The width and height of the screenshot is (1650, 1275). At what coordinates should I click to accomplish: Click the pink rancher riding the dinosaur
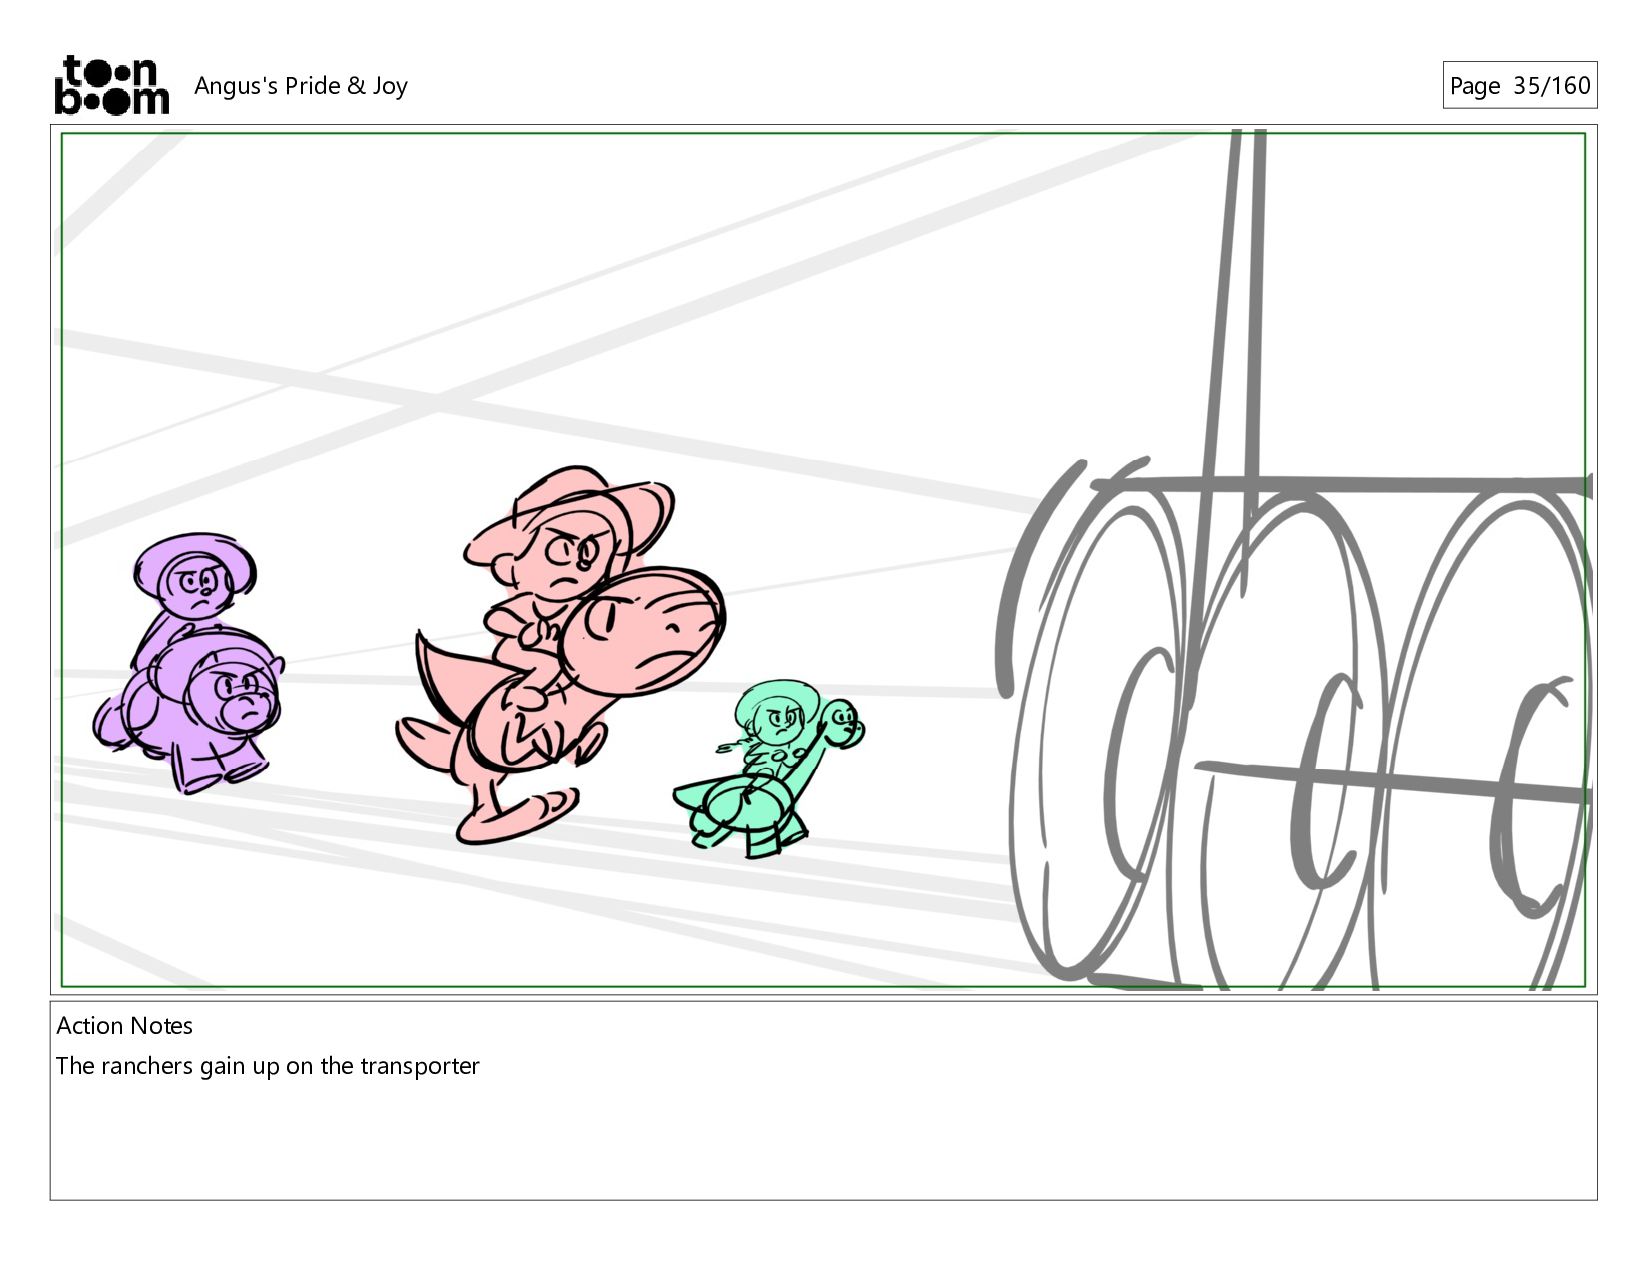(x=561, y=655)
